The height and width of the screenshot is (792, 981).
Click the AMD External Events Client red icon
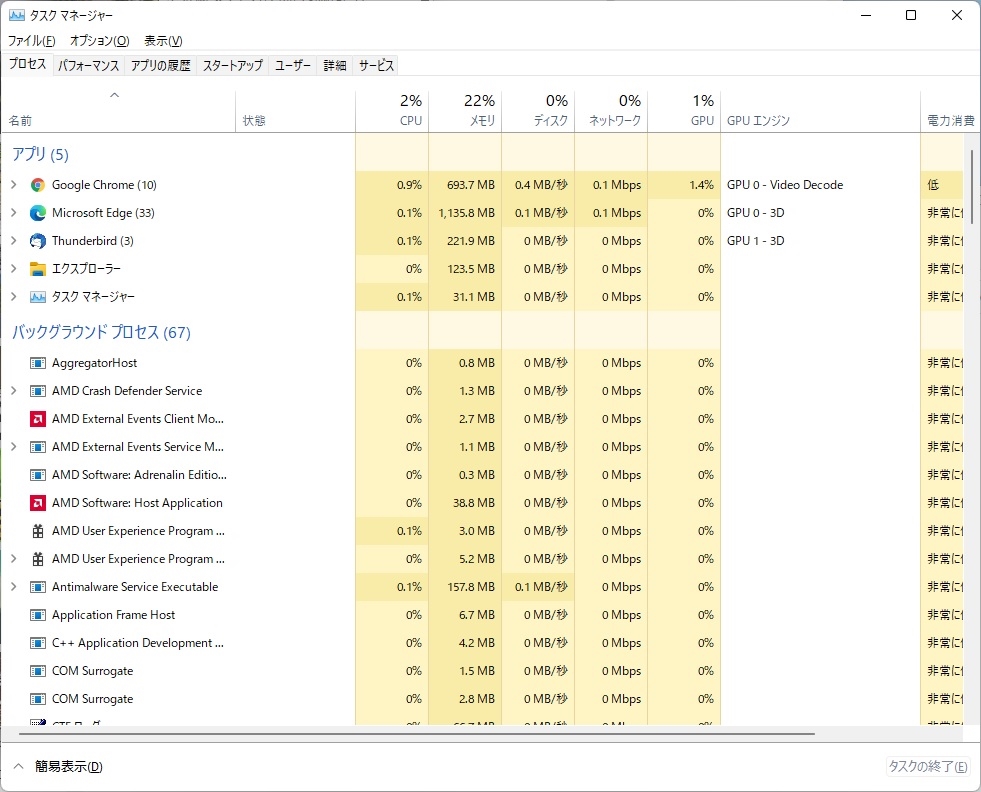[x=38, y=419]
